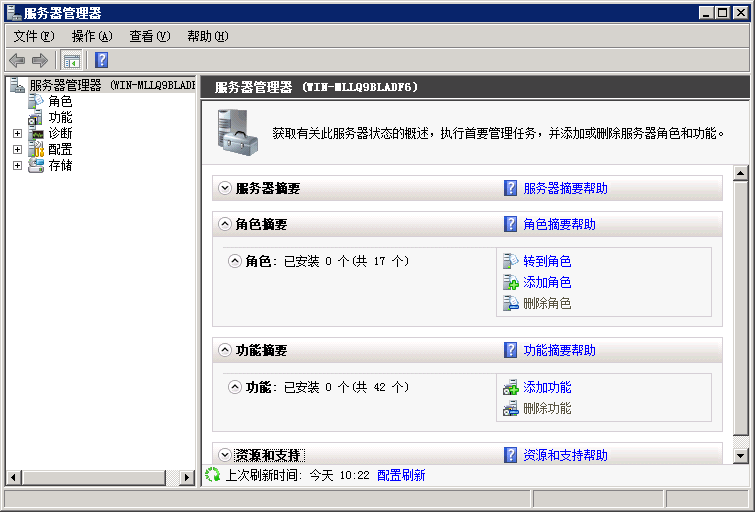
Task: Click the 删除功能 icon
Action: tap(510, 408)
